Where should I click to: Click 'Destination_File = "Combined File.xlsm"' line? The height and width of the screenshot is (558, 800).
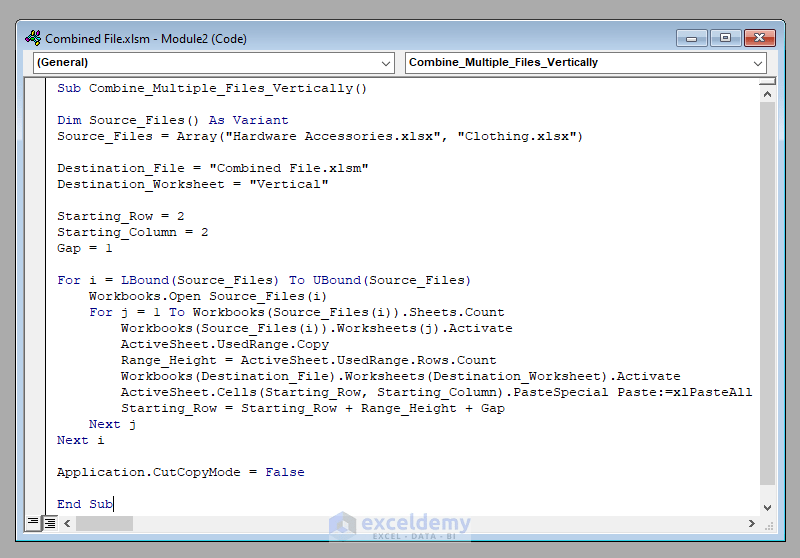pyautogui.click(x=212, y=168)
